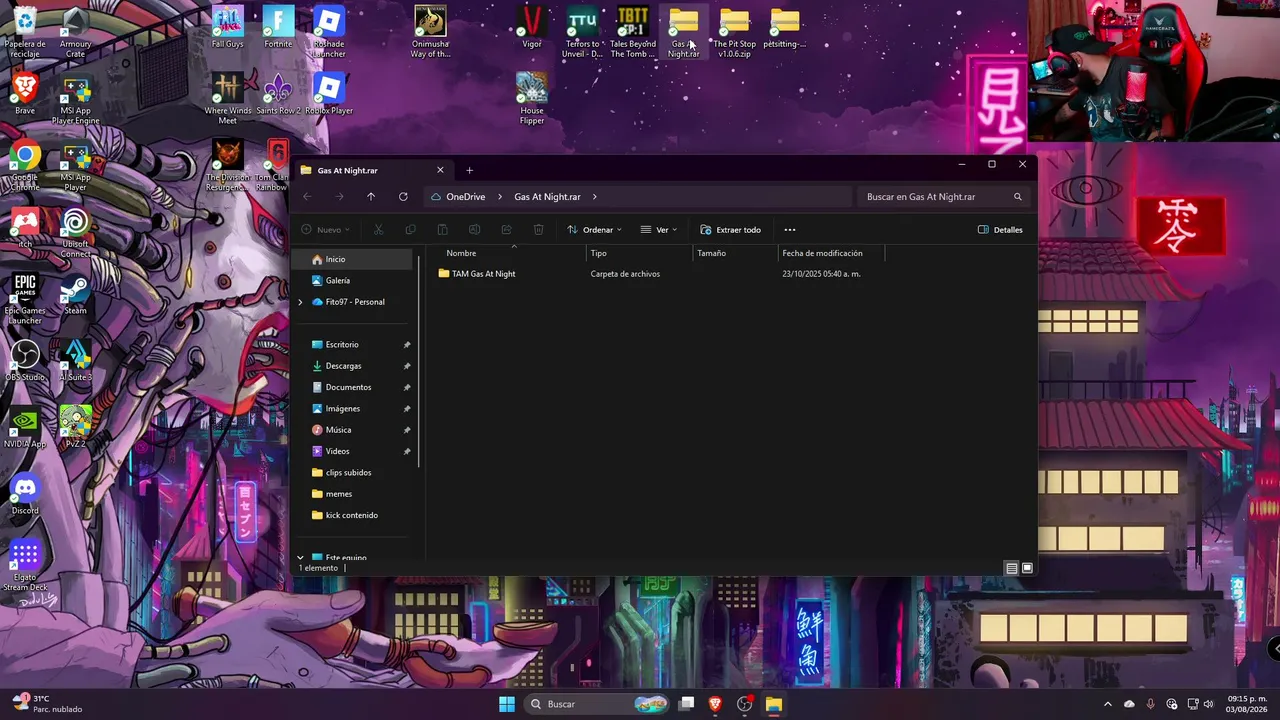Select the House Flipper desktop icon
This screenshot has width=1280, height=720.
532,100
